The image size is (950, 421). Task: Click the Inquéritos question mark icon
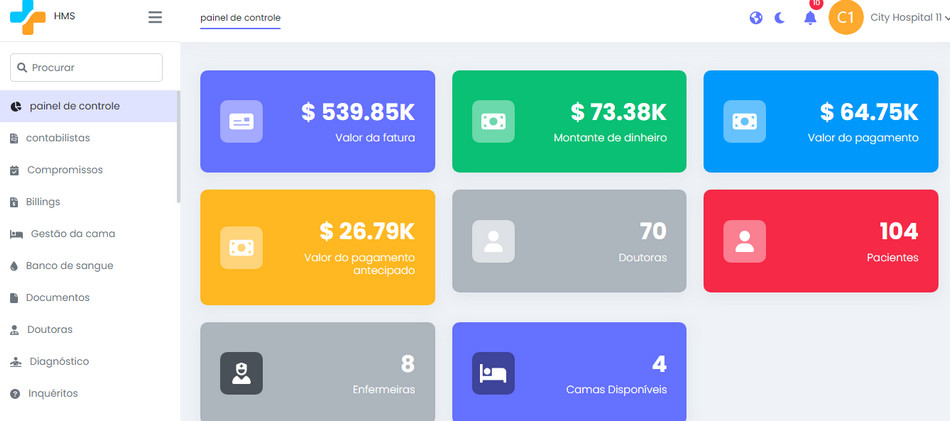click(x=15, y=394)
